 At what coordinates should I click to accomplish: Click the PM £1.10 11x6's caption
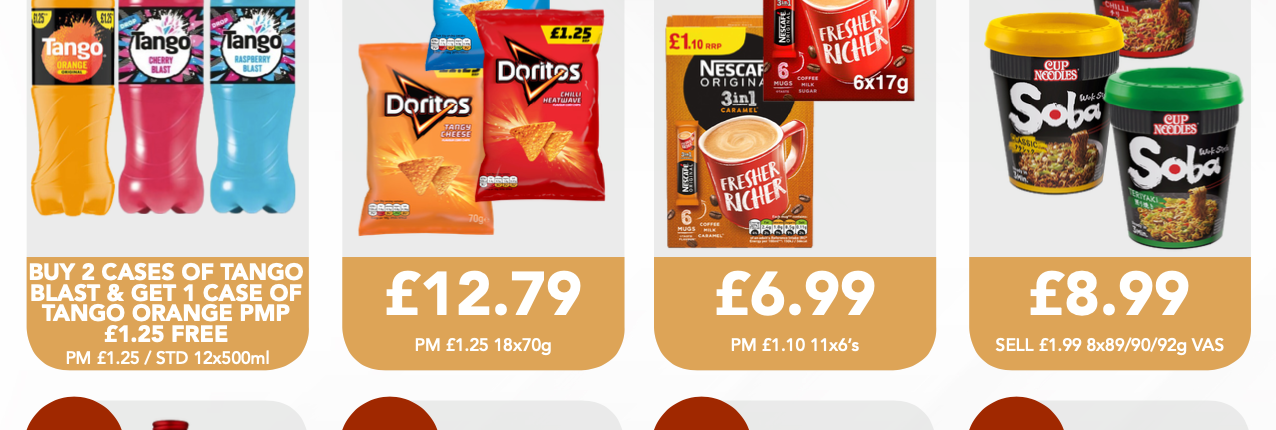coord(795,346)
